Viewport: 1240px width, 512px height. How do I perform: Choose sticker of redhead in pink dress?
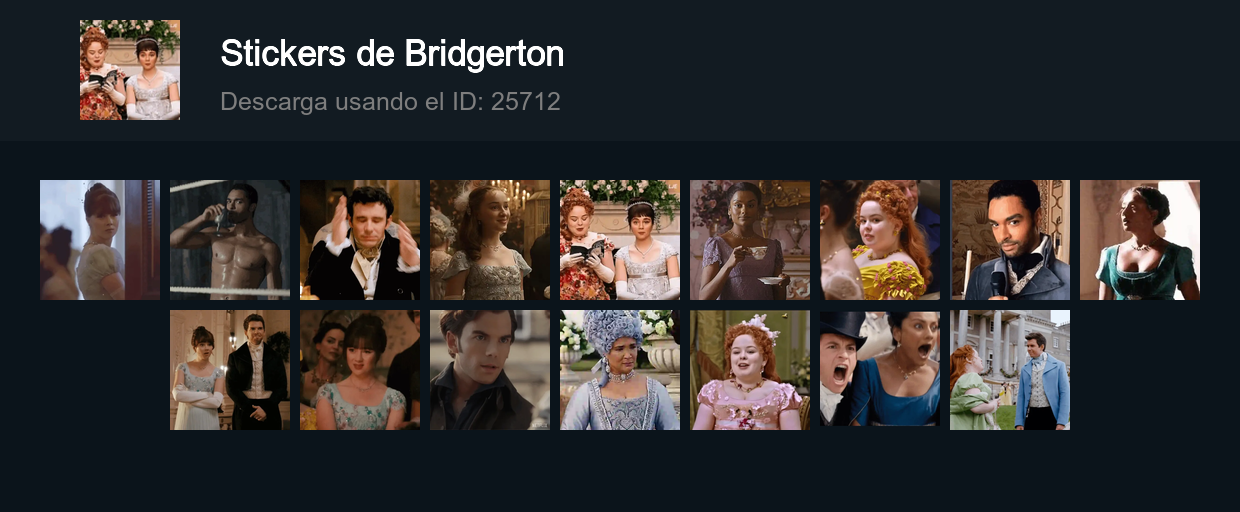pyautogui.click(x=750, y=370)
